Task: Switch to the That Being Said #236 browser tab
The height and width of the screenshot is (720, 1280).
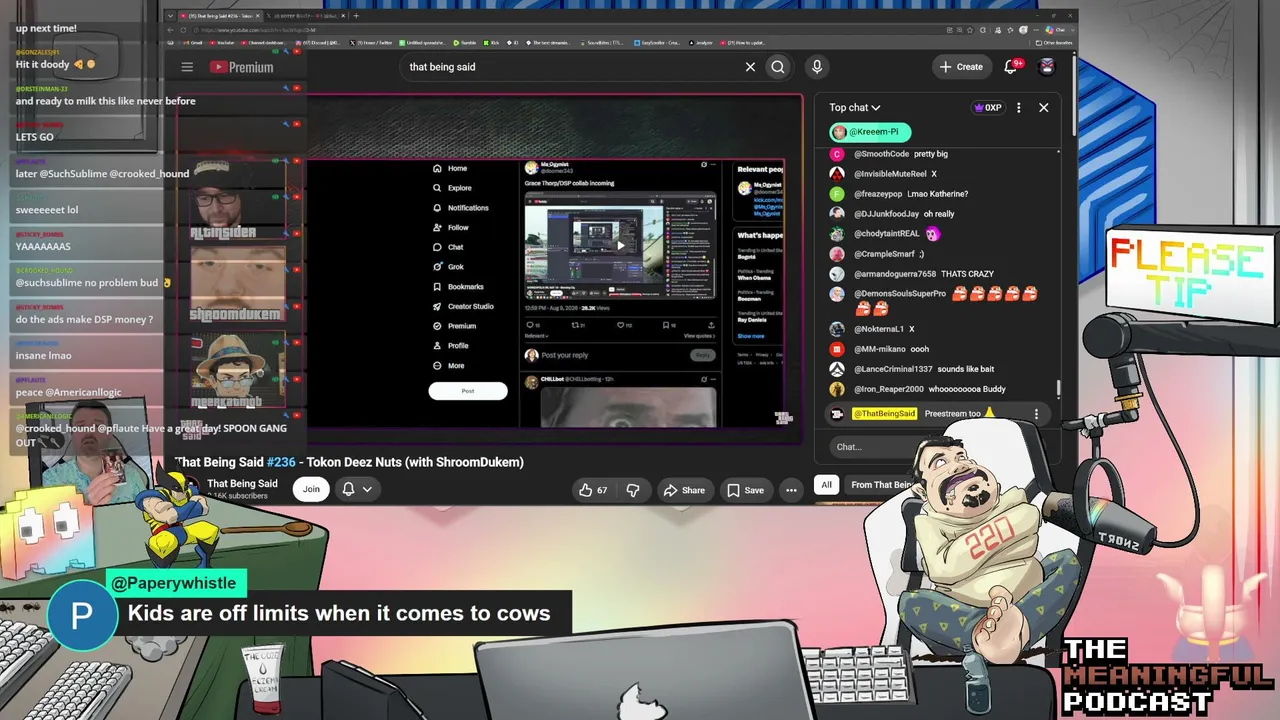Action: click(x=220, y=16)
